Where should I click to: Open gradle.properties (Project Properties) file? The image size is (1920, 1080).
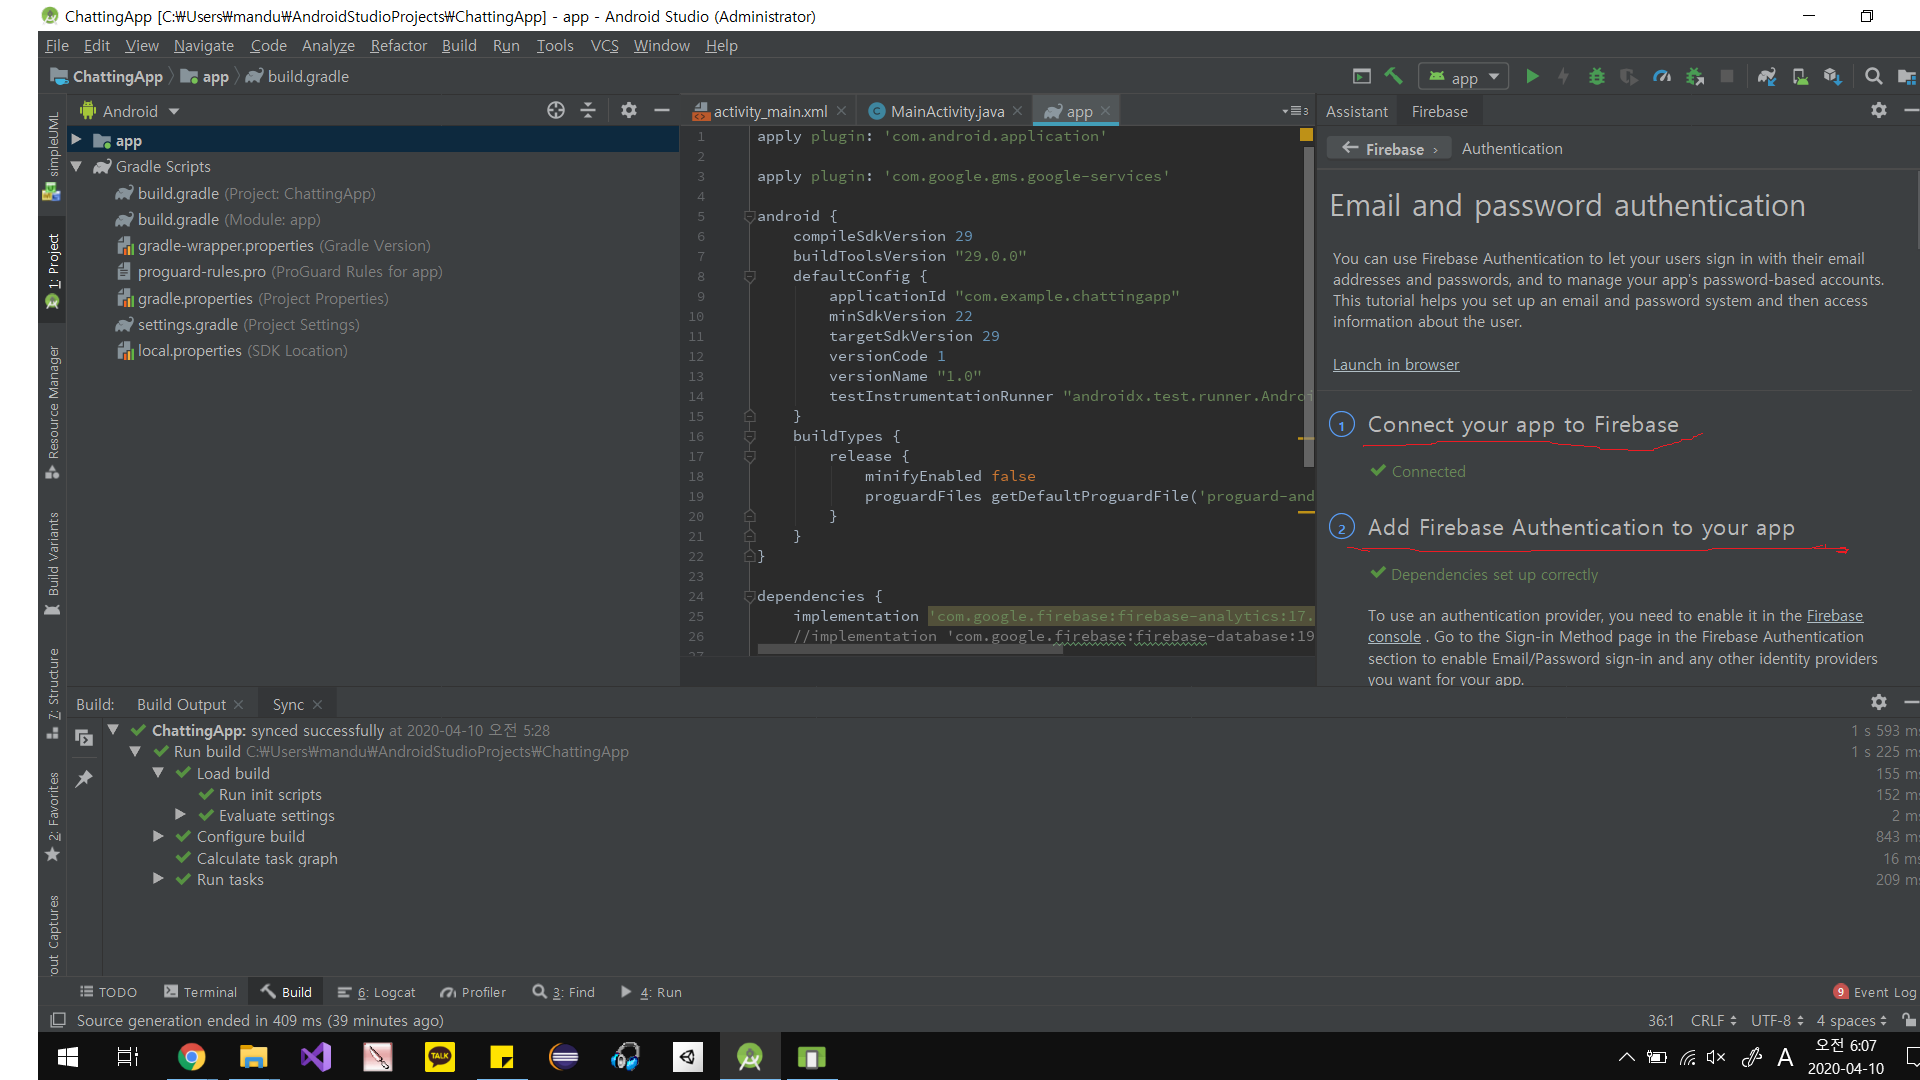pos(252,298)
